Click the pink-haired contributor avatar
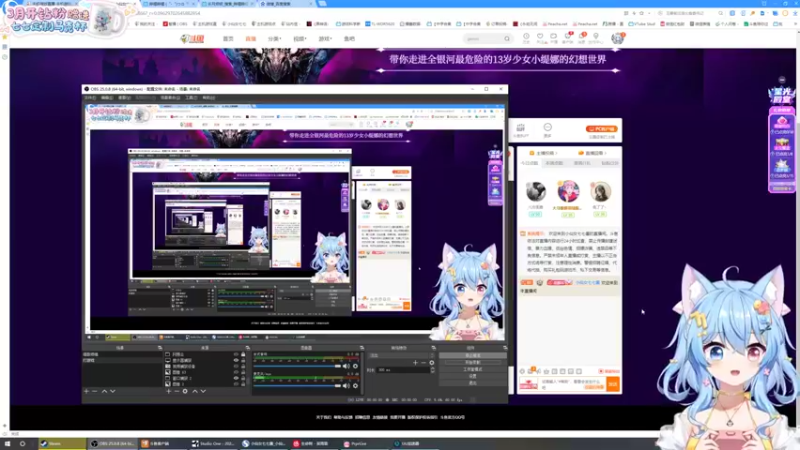Viewport: 800px width, 450px height. click(x=568, y=192)
